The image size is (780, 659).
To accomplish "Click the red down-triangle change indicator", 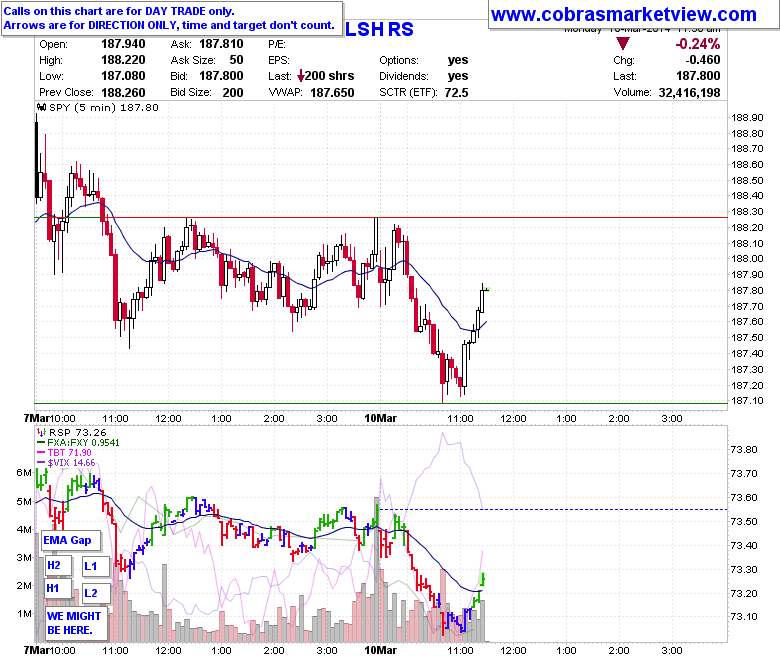I will tap(623, 44).
